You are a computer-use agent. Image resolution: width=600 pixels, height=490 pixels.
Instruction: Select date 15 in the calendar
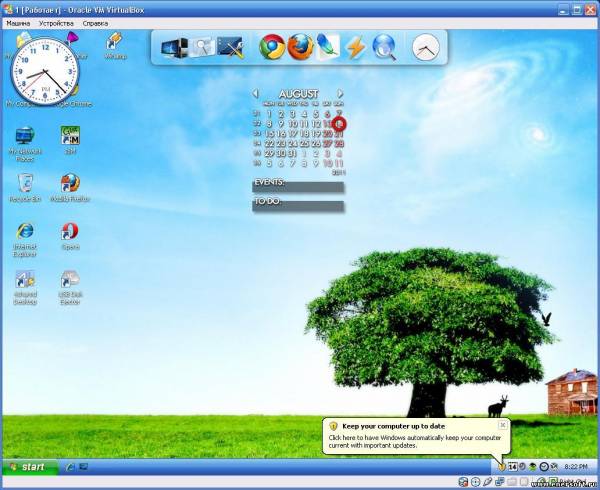click(269, 134)
